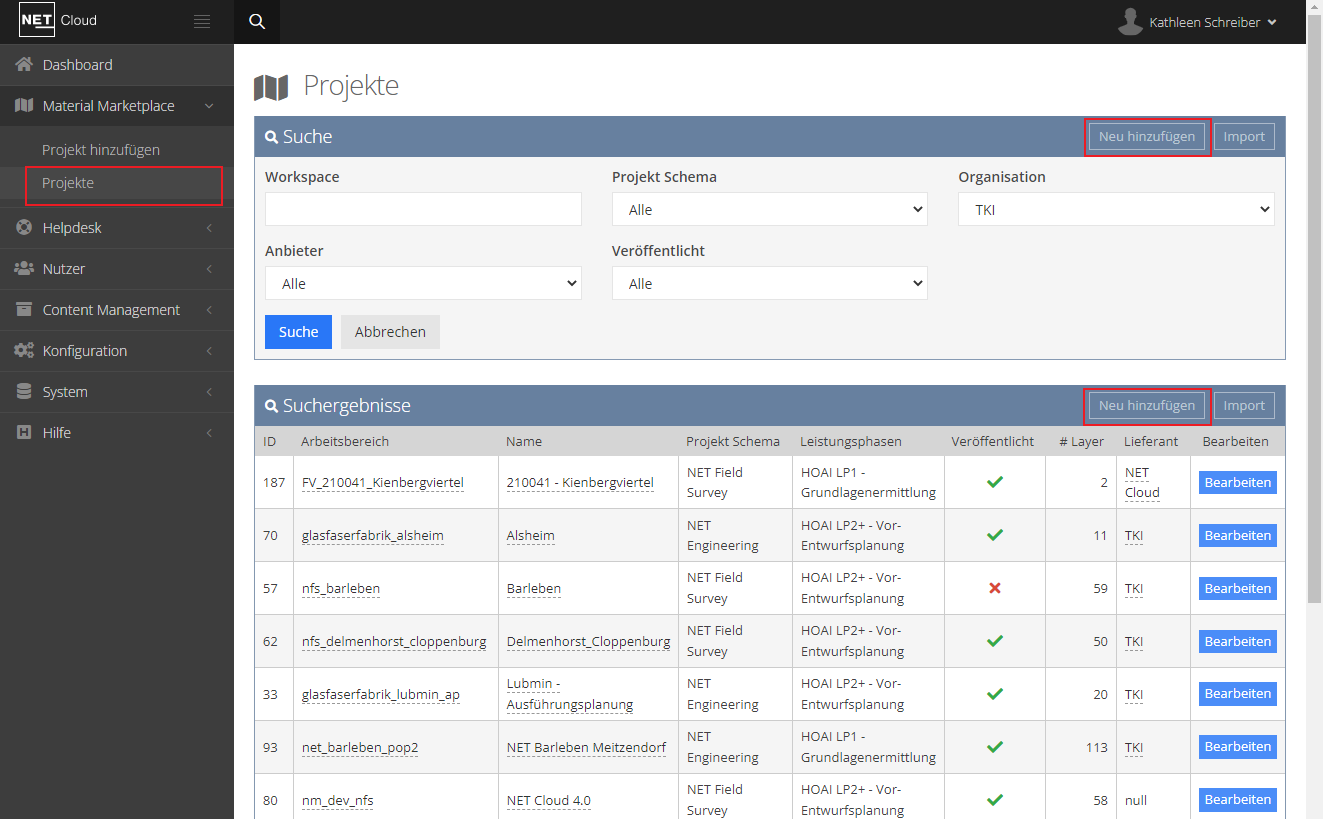Image resolution: width=1323 pixels, height=819 pixels.
Task: Open the Alsheim name link
Action: (x=531, y=535)
